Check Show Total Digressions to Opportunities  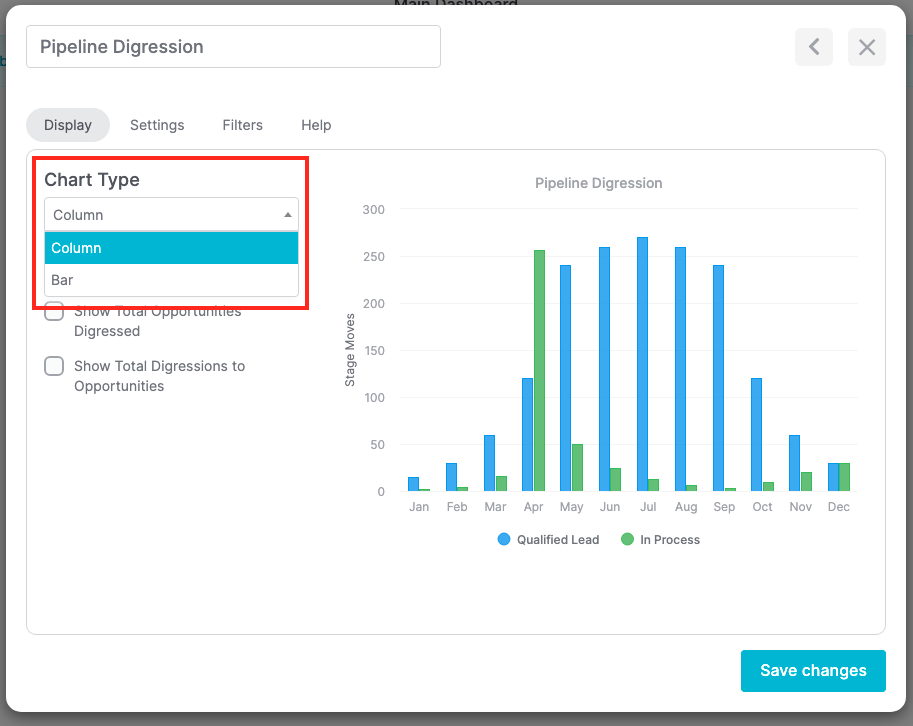tap(54, 366)
